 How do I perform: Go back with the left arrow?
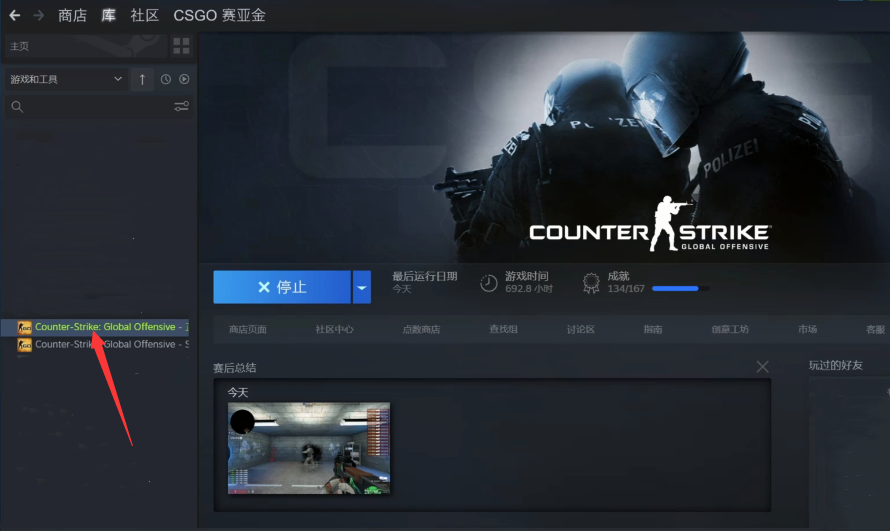(15, 15)
